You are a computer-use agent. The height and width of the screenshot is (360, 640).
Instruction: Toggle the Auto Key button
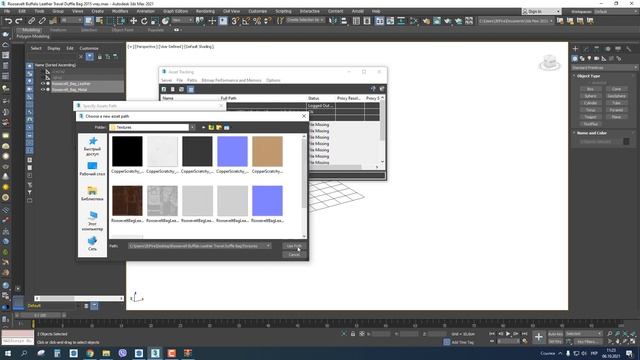click(555, 334)
